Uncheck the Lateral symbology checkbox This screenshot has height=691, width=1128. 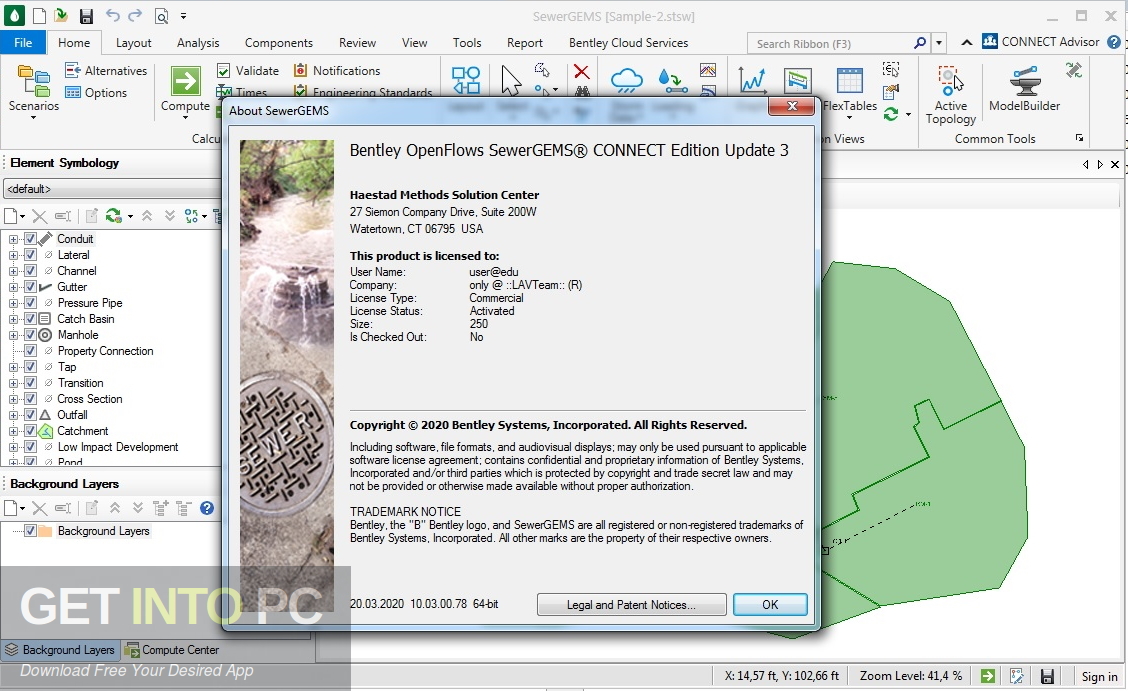[30, 255]
